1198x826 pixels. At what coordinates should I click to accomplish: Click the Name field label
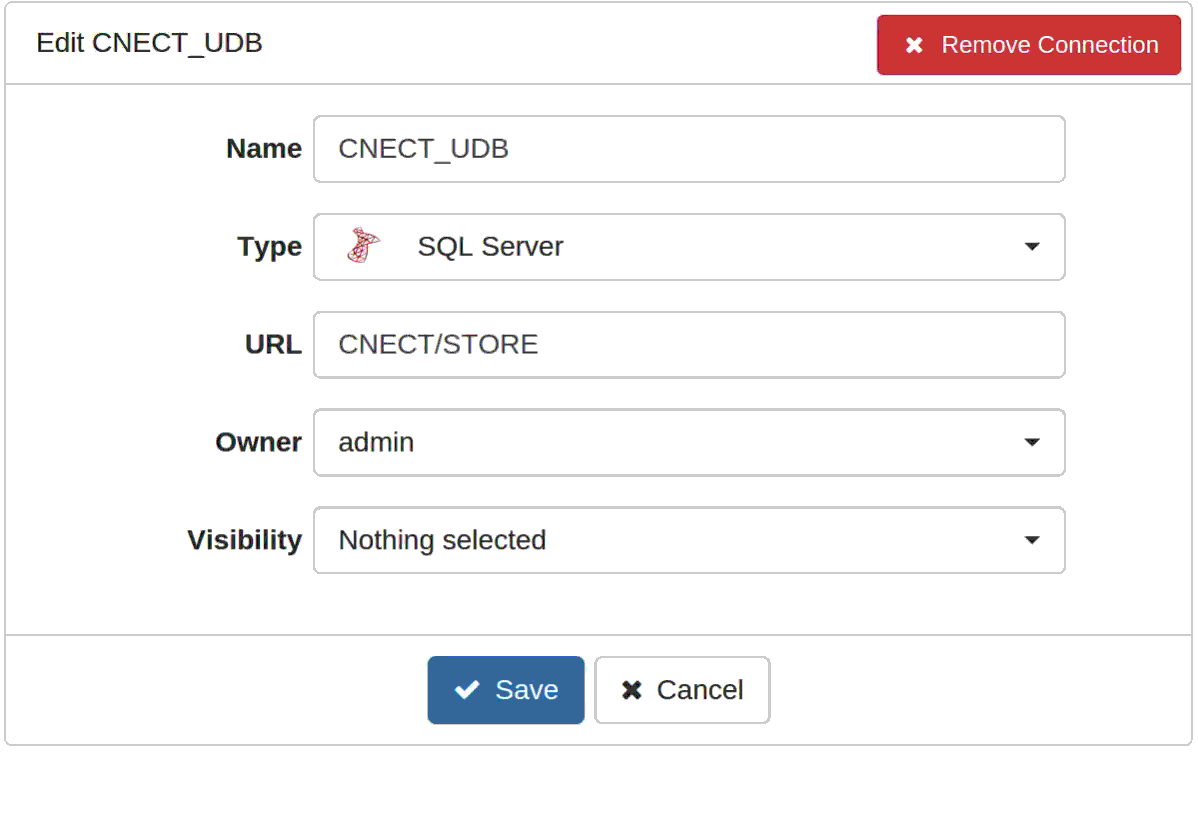264,148
